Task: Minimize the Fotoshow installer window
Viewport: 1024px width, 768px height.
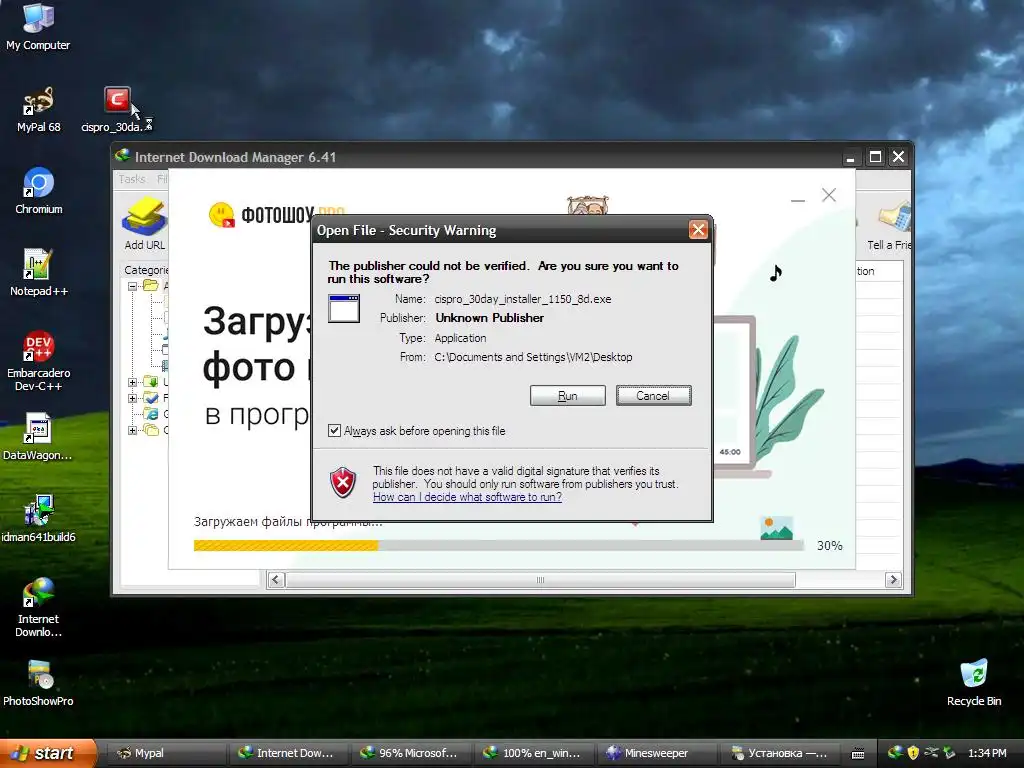Action: [797, 199]
